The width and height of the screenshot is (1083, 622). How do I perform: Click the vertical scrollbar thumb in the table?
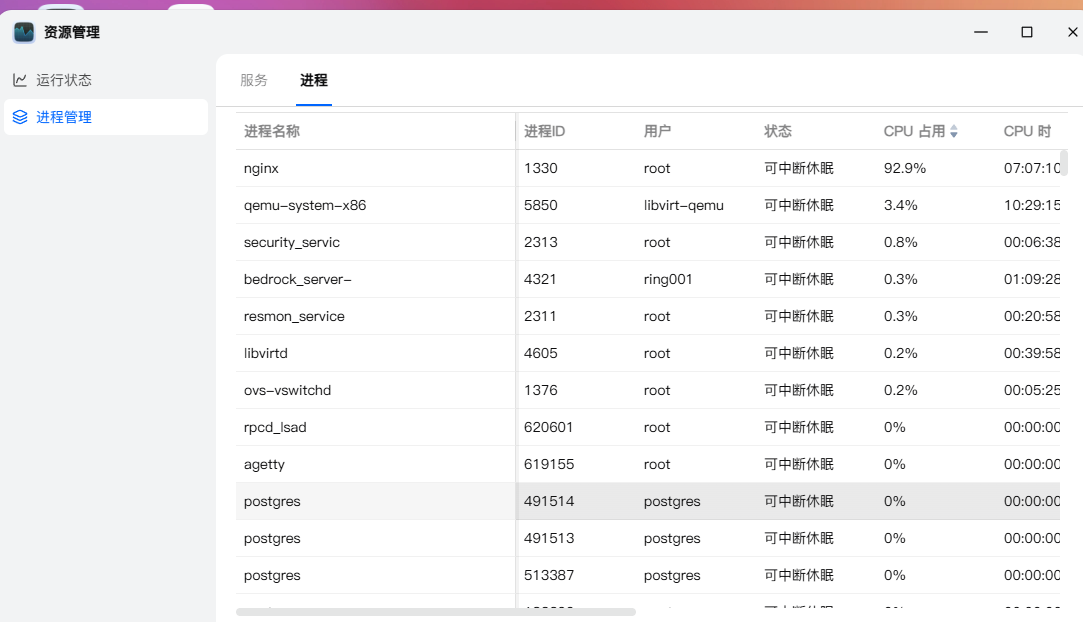tap(1064, 162)
